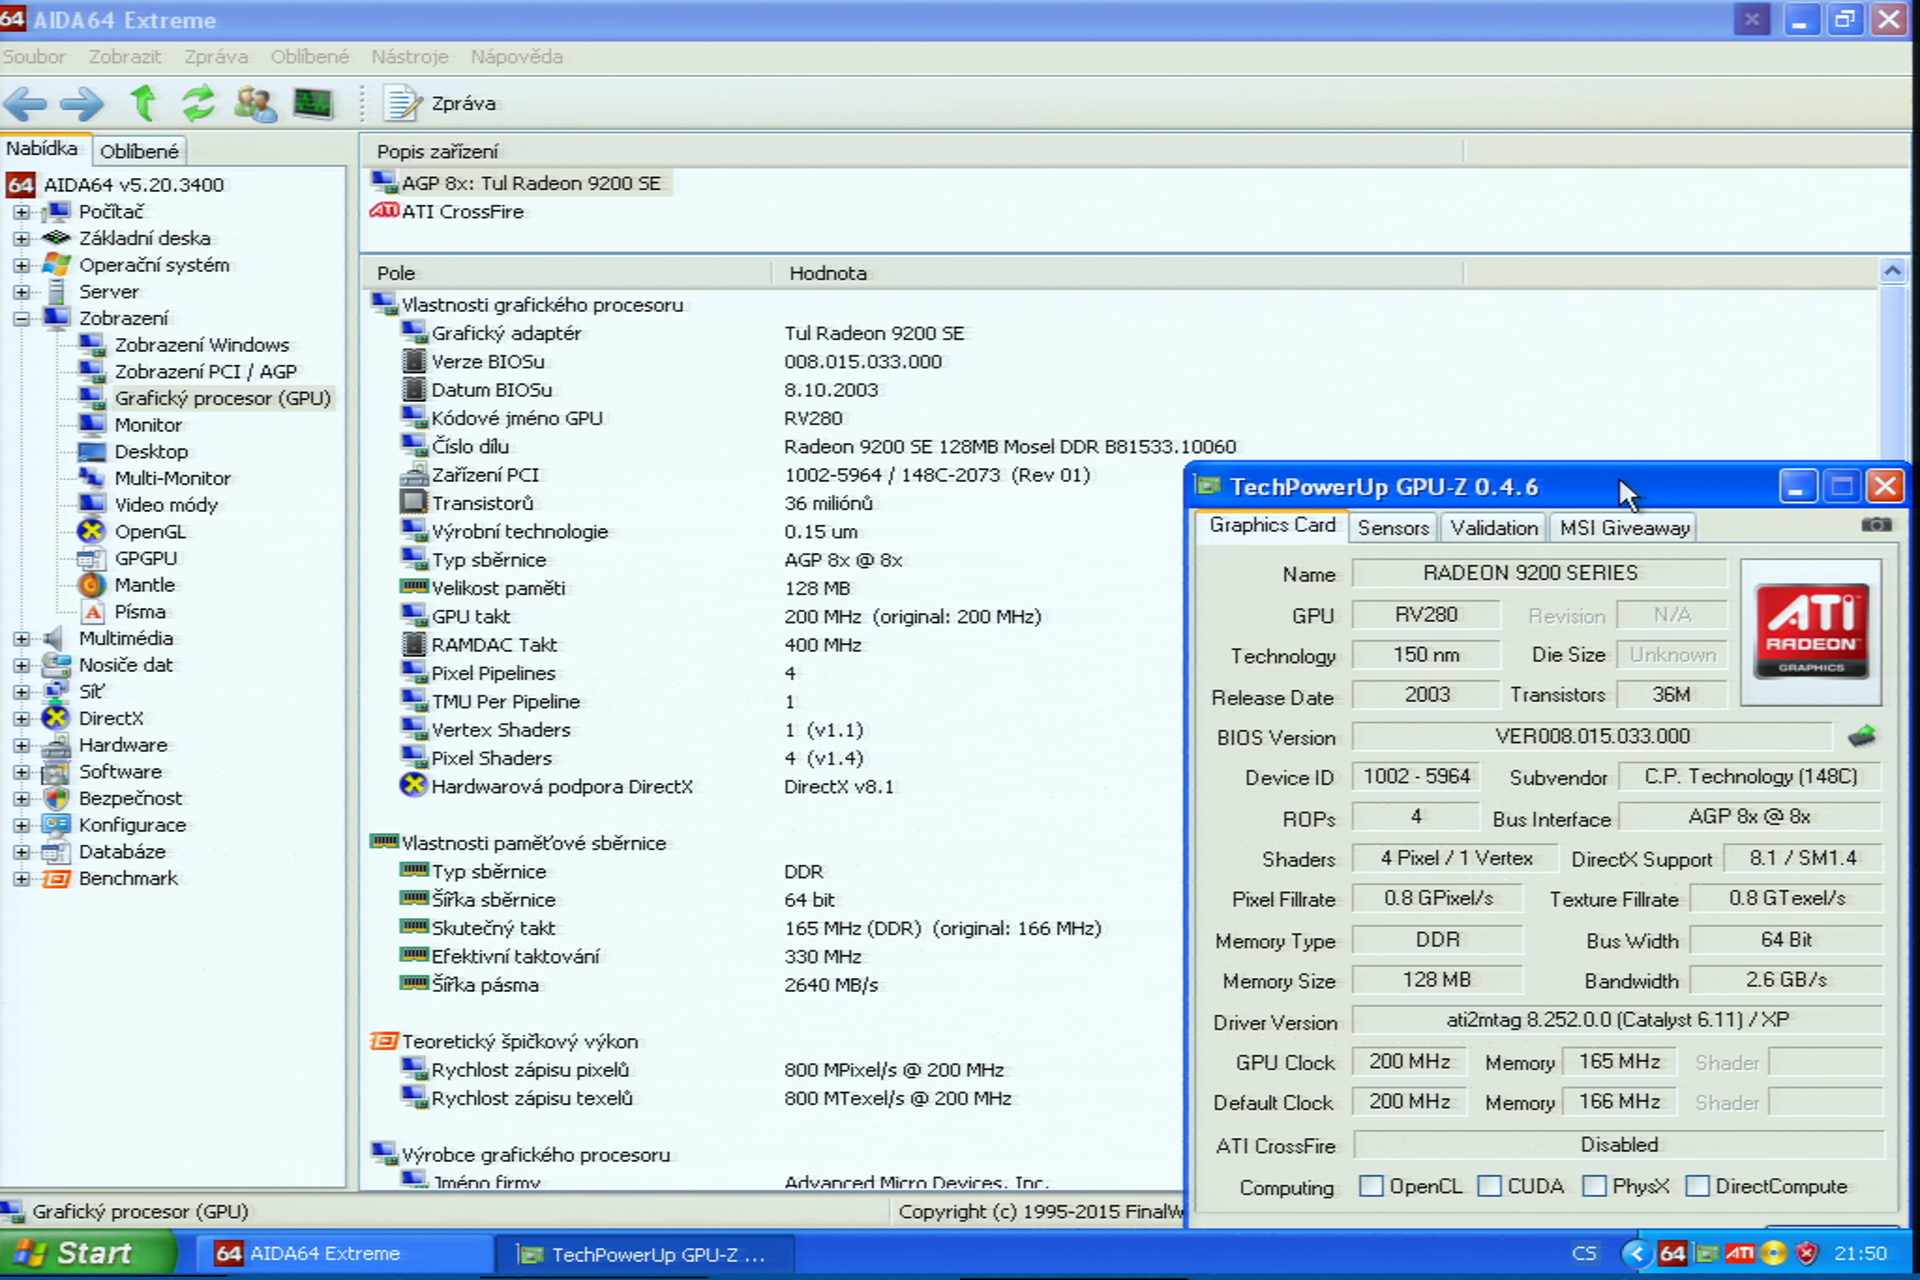Image resolution: width=1920 pixels, height=1280 pixels.
Task: Click the ATI Radeon logo in GPU-Z
Action: (1811, 632)
